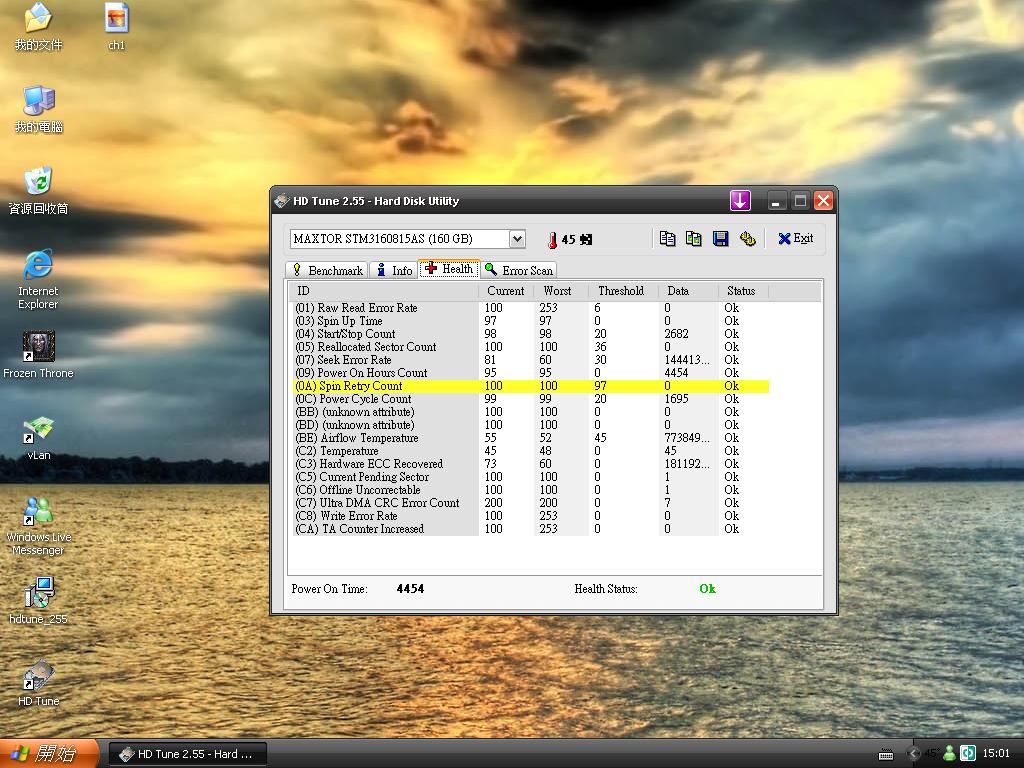Click the Exit button
The width and height of the screenshot is (1024, 768).
click(796, 239)
